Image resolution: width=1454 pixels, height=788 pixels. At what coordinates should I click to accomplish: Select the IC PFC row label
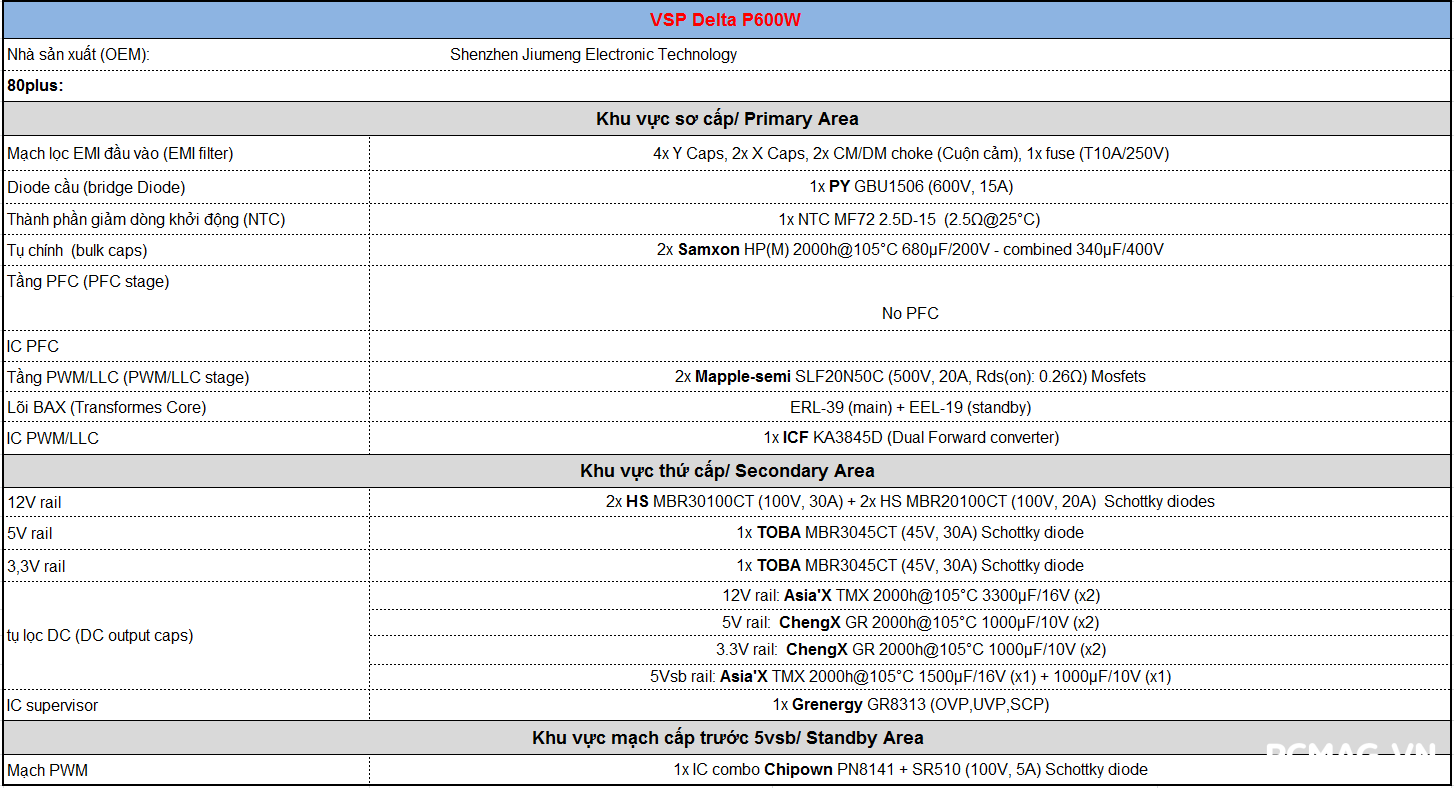coord(33,346)
